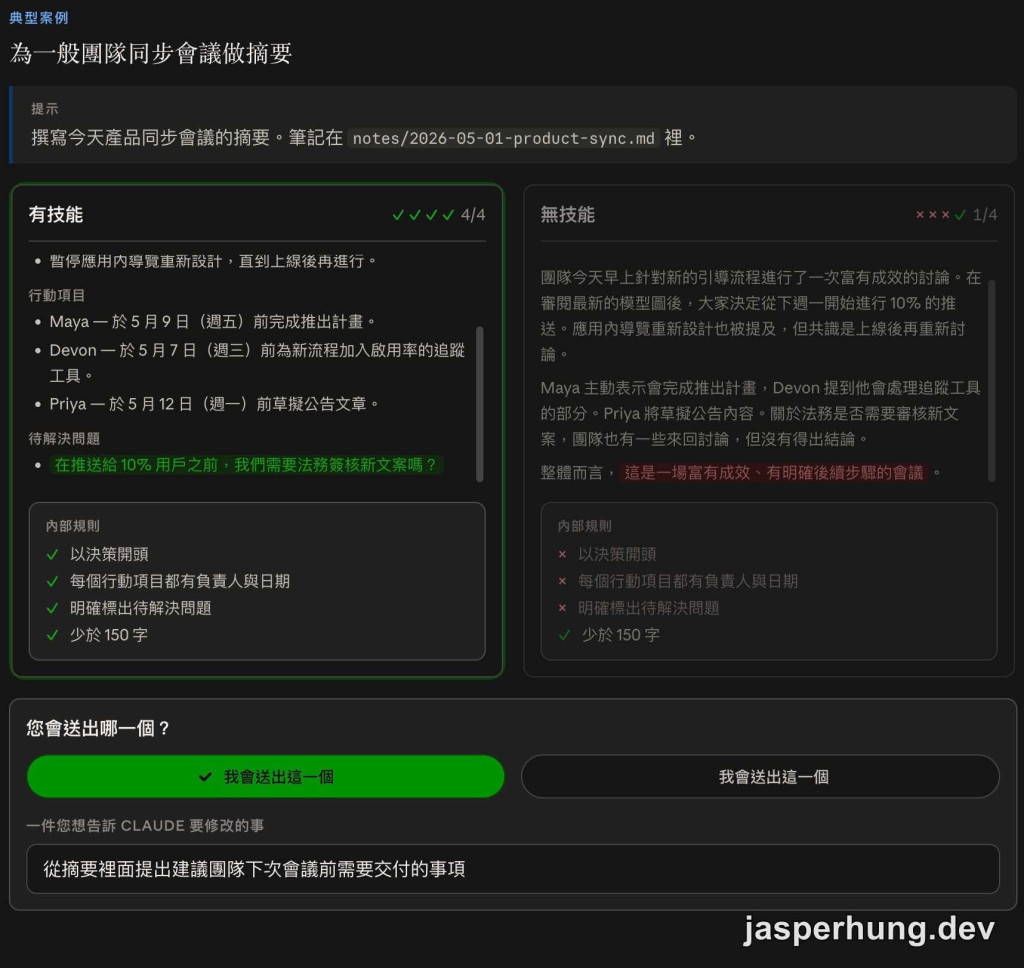Click the 無技能 card title
The height and width of the screenshot is (968, 1024).
point(568,214)
